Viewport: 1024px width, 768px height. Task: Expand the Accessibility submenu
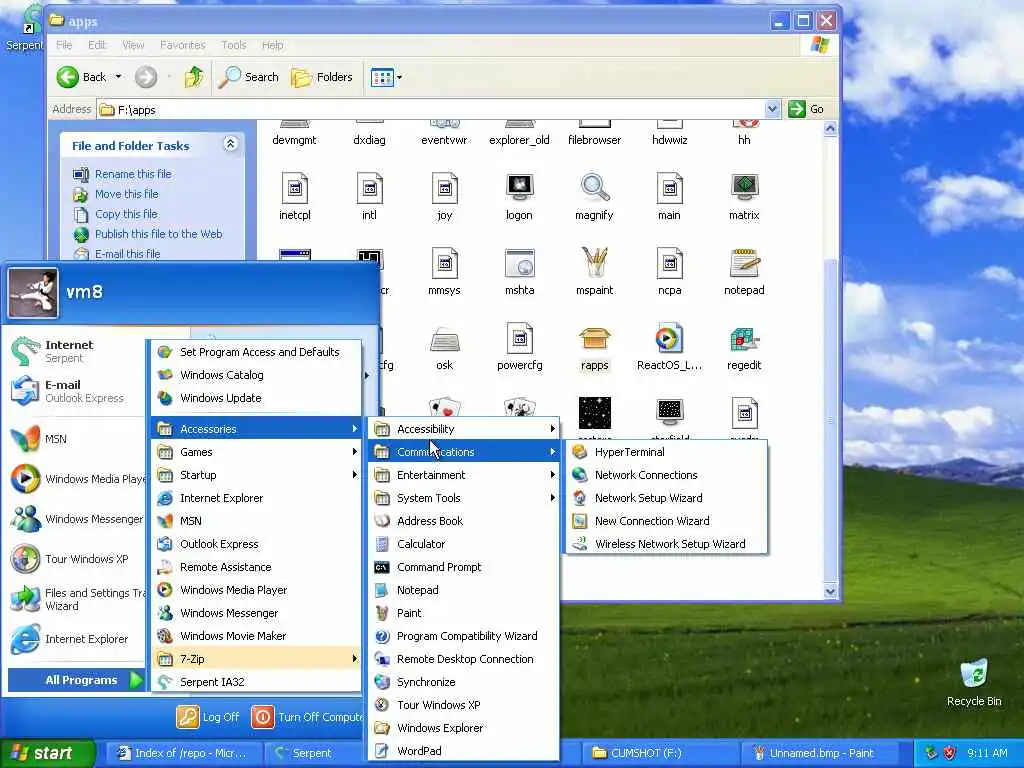(464, 428)
